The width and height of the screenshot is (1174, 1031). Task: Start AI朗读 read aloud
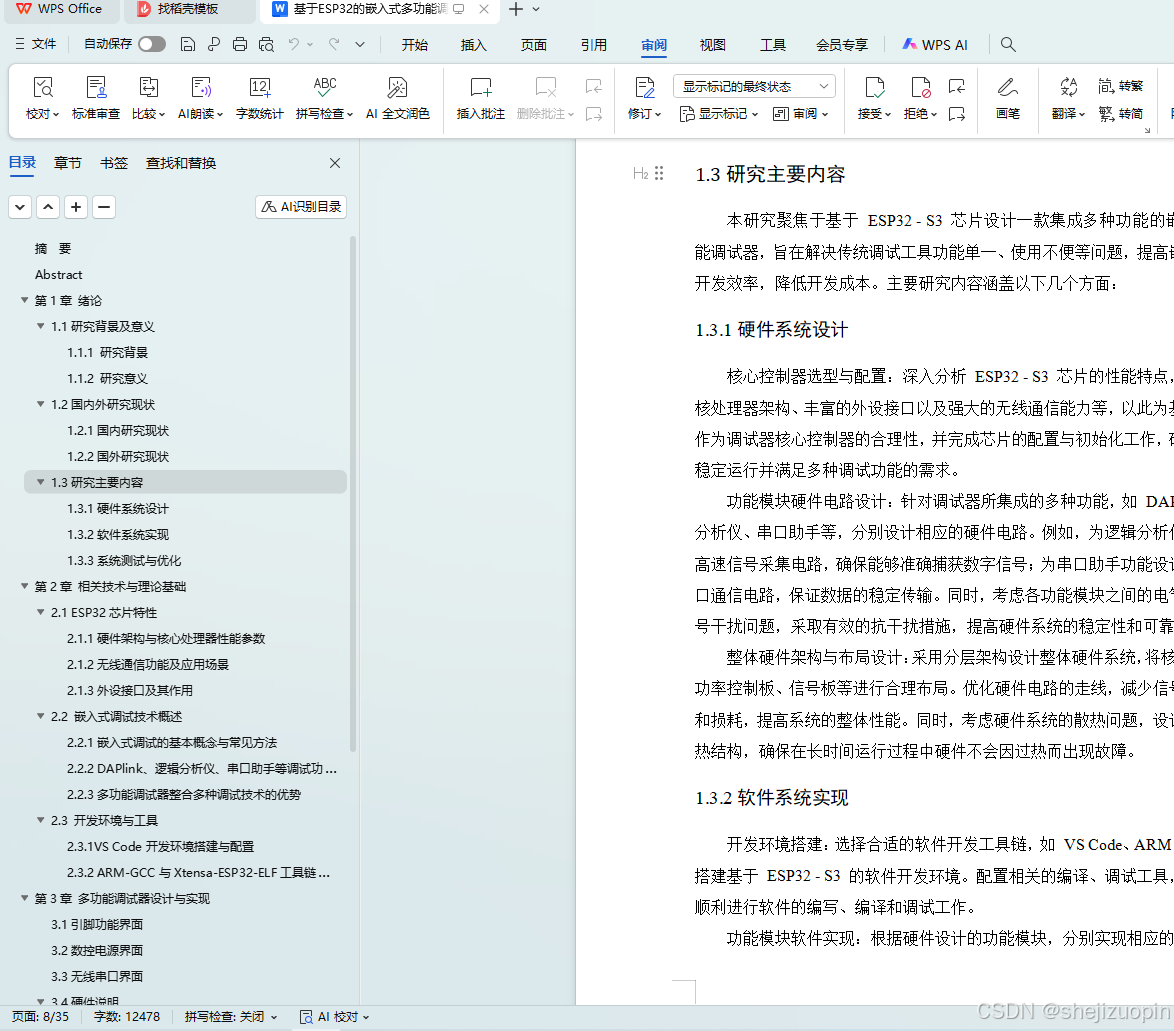pyautogui.click(x=198, y=98)
